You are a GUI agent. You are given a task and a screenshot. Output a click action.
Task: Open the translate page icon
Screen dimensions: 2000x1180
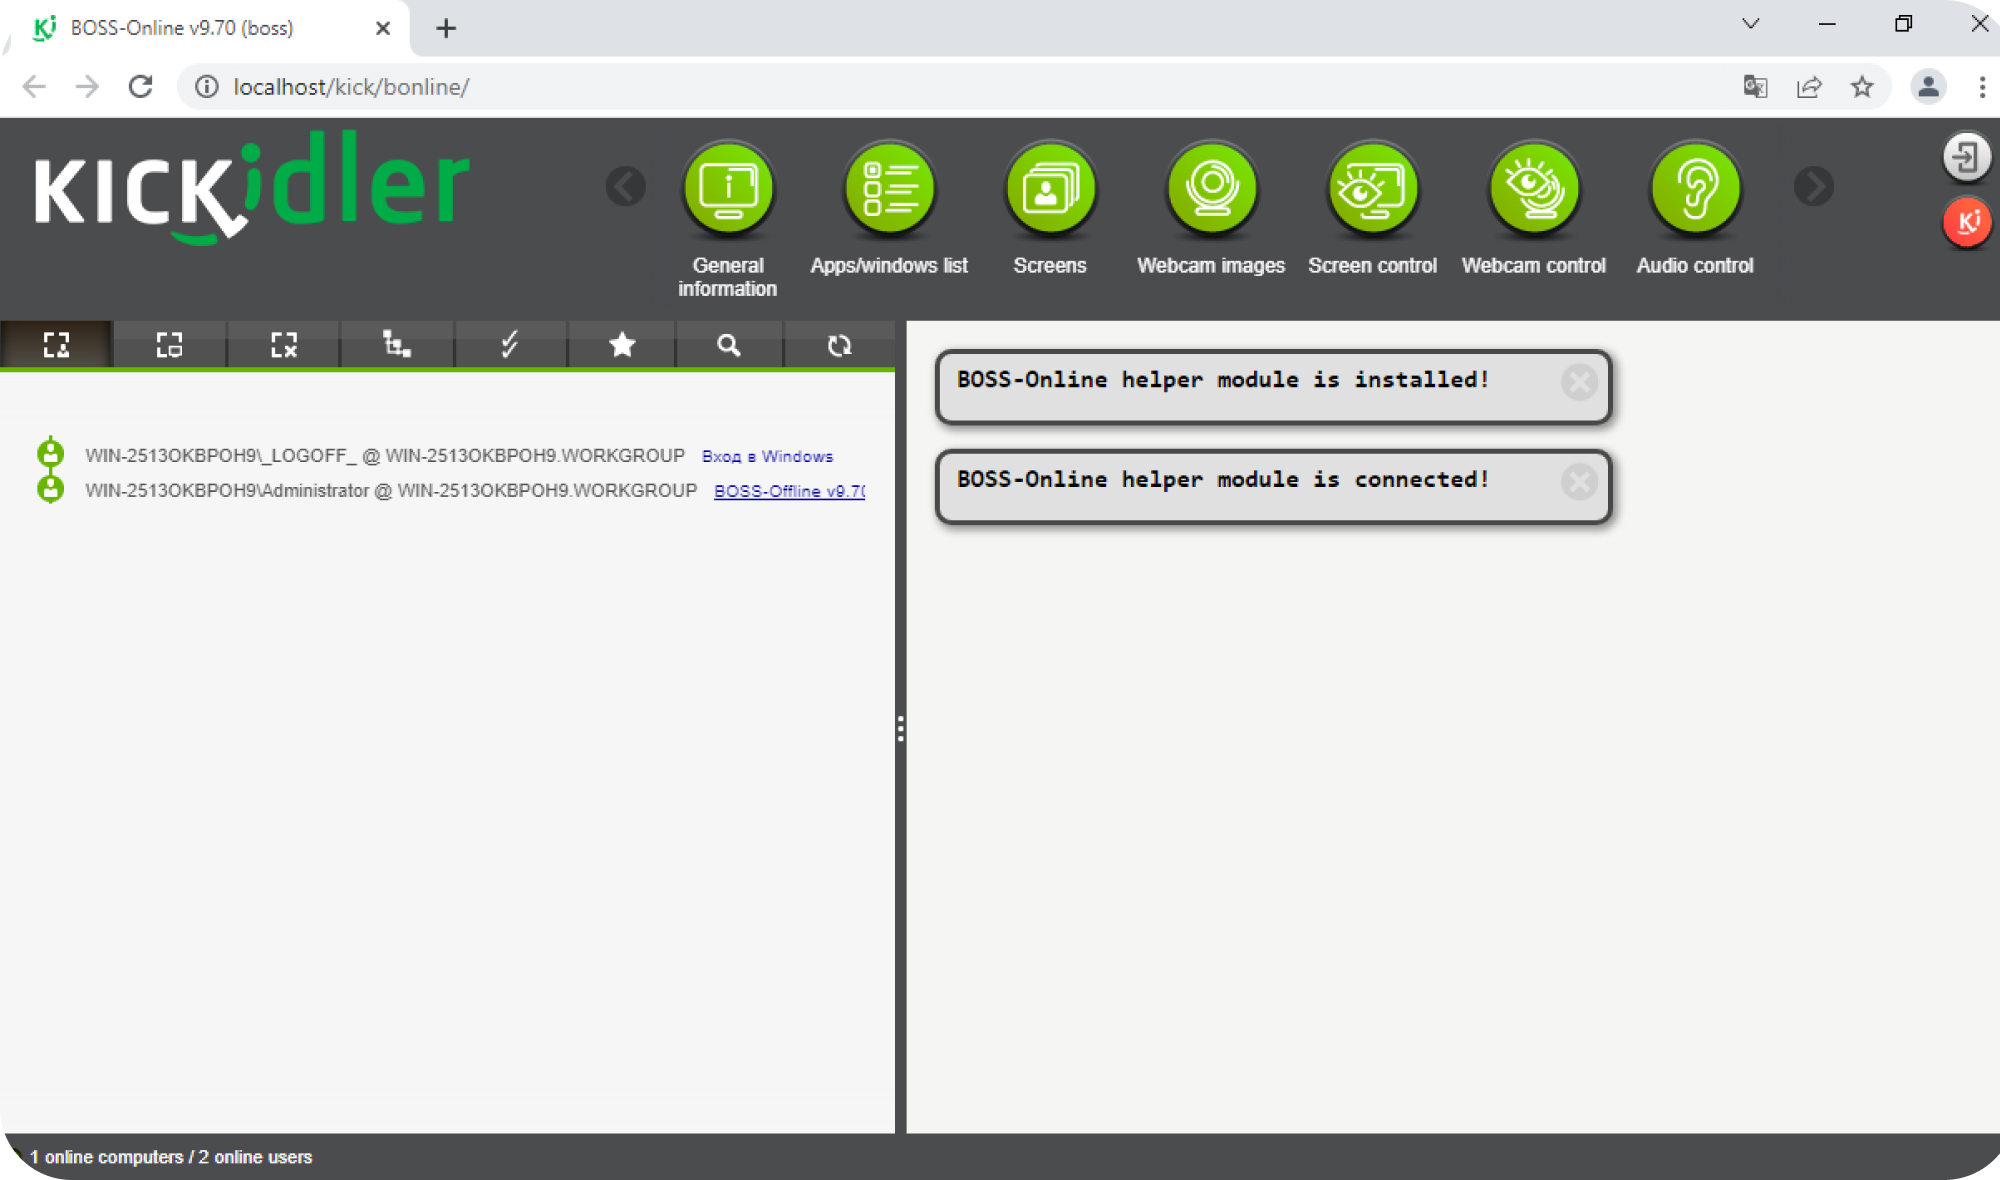pyautogui.click(x=1755, y=87)
